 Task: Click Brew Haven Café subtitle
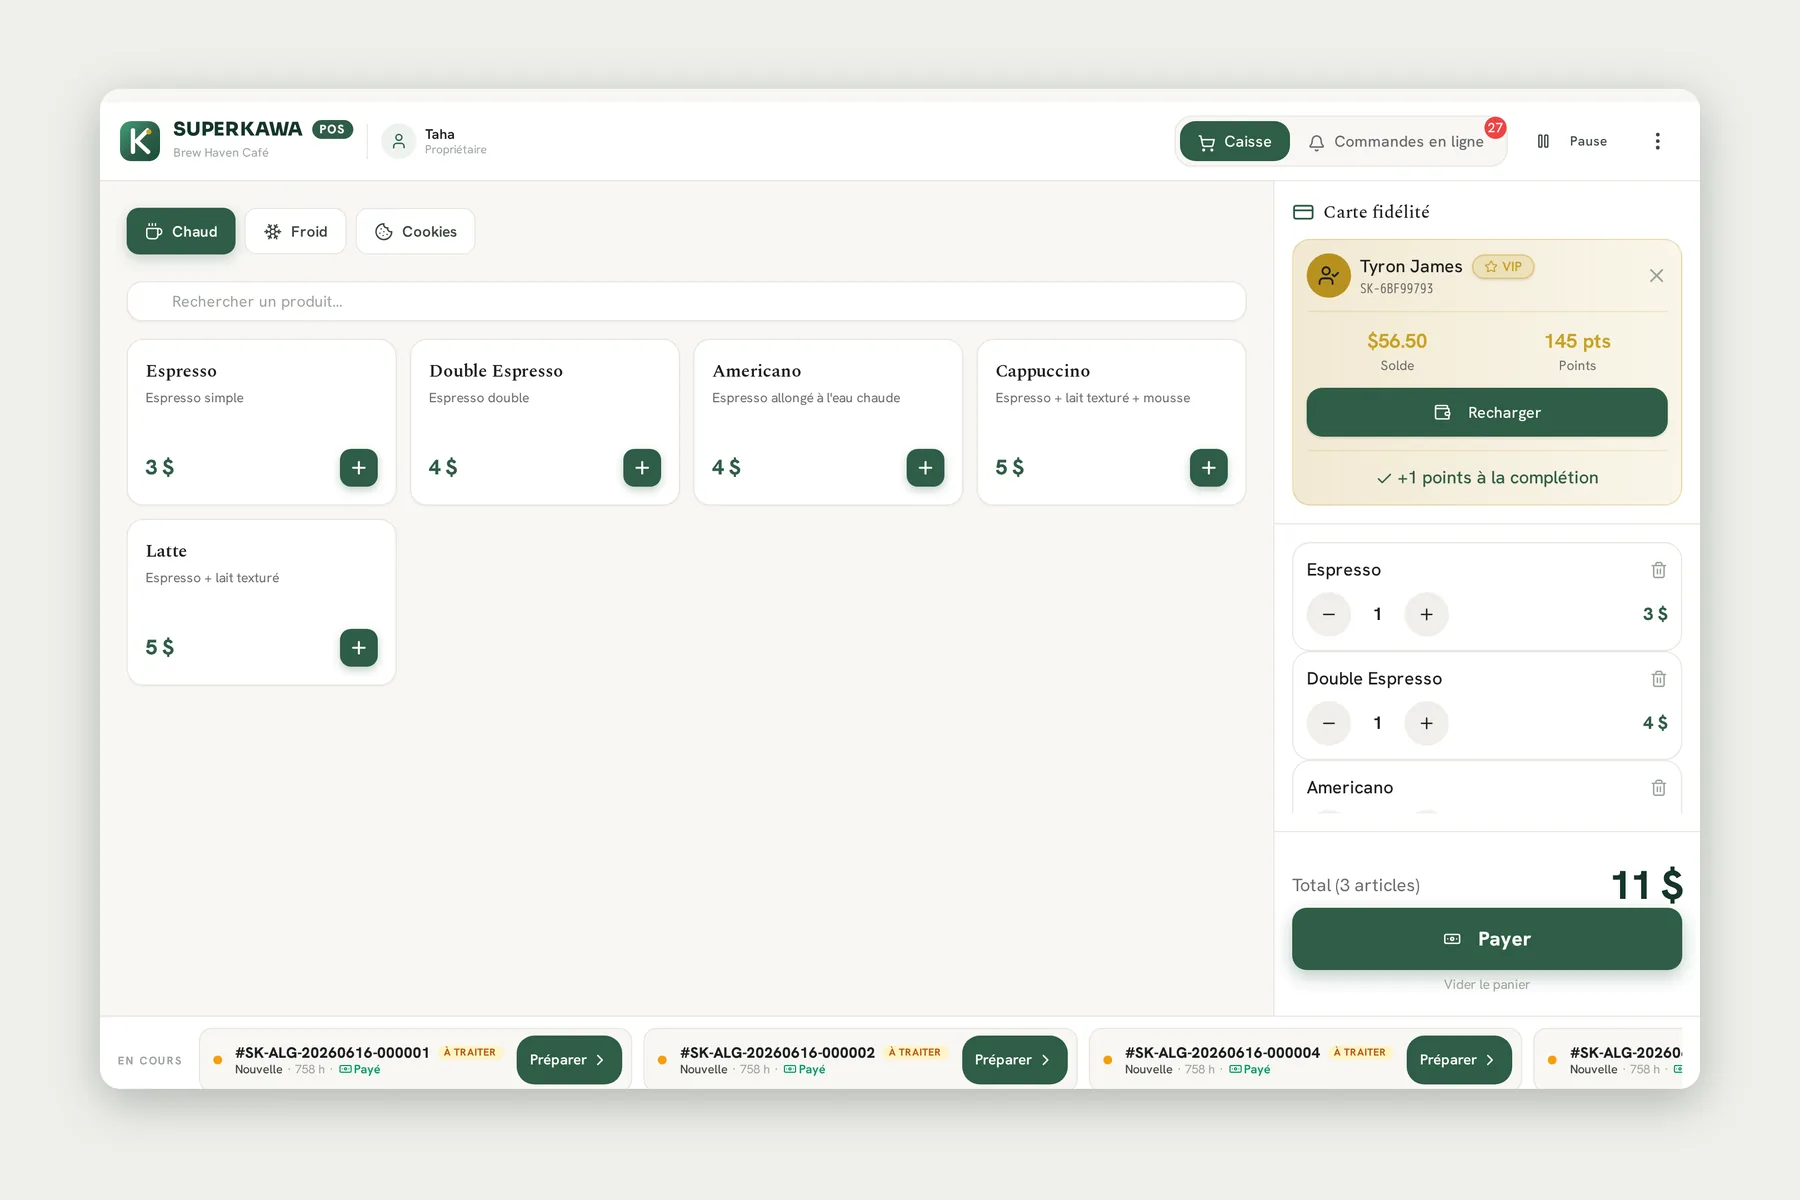(221, 153)
